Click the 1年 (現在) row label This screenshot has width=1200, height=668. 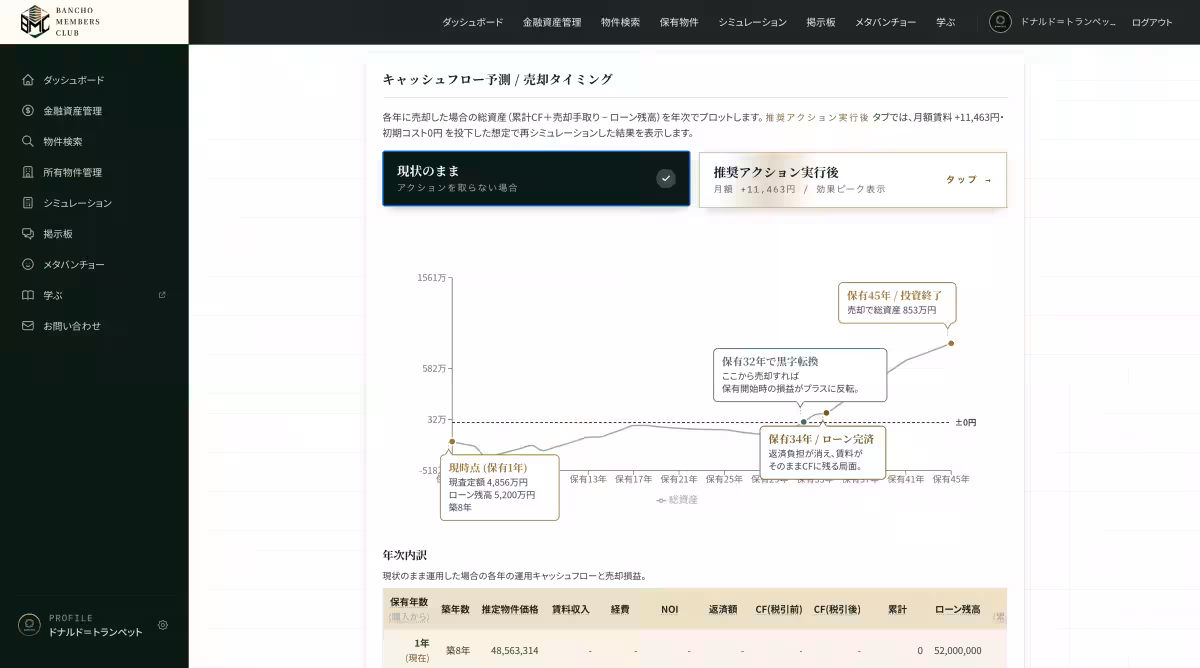(x=418, y=650)
